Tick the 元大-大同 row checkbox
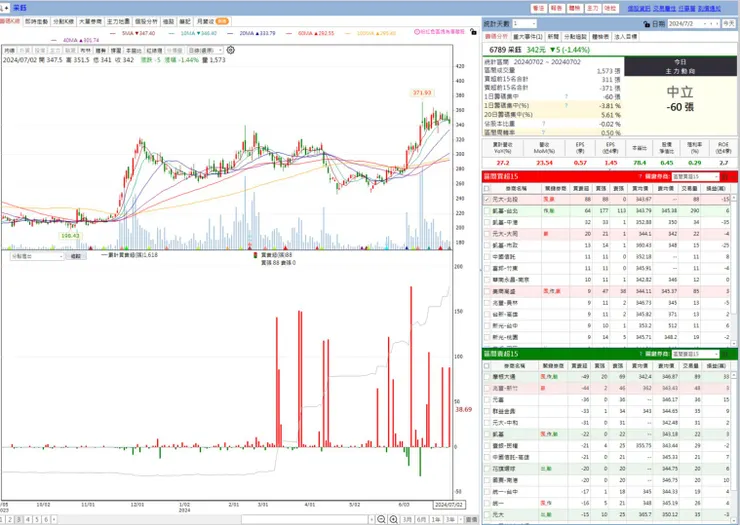Image resolution: width=740 pixels, height=525 pixels. click(487, 234)
